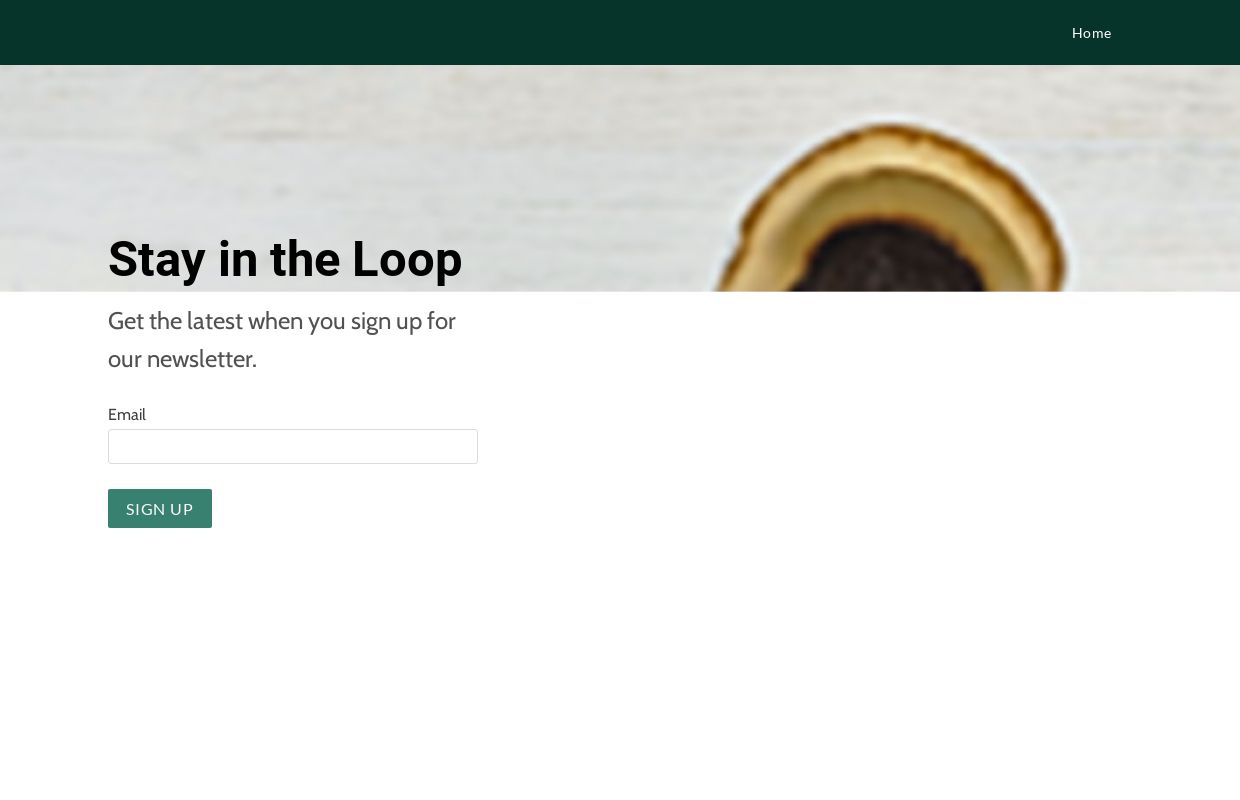Open the Home navigation link
Viewport: 1240px width, 800px height.
[x=1091, y=33]
